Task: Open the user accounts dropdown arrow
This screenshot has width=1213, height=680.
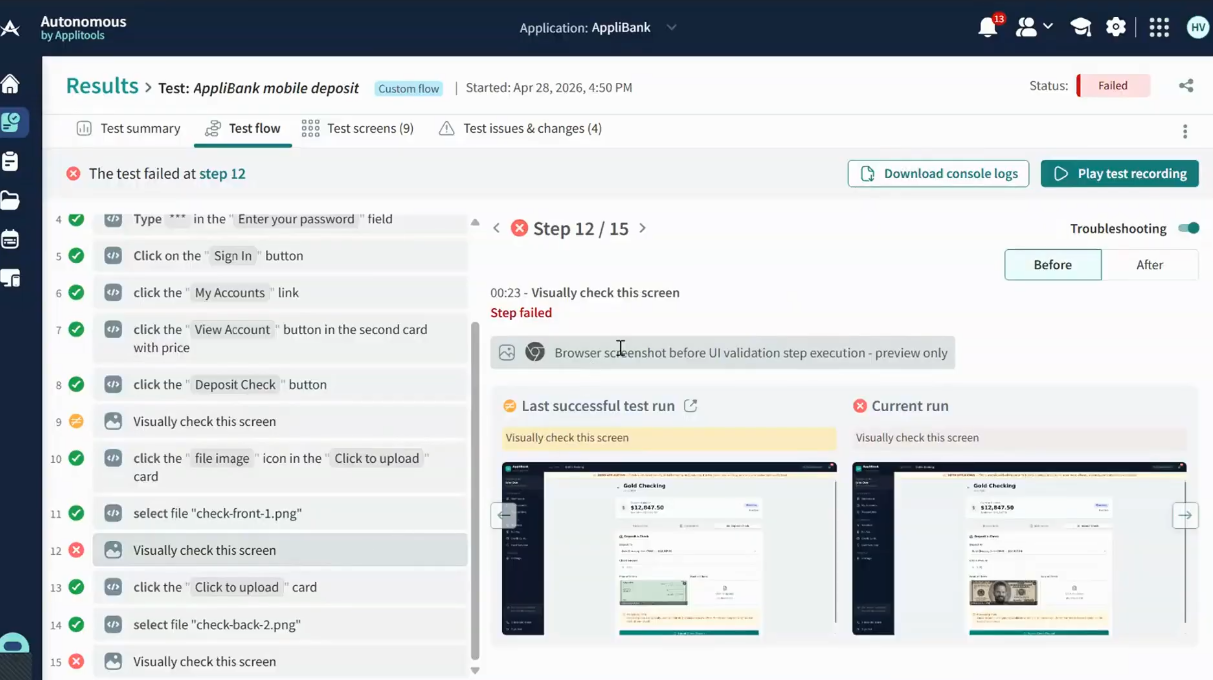Action: (1048, 27)
